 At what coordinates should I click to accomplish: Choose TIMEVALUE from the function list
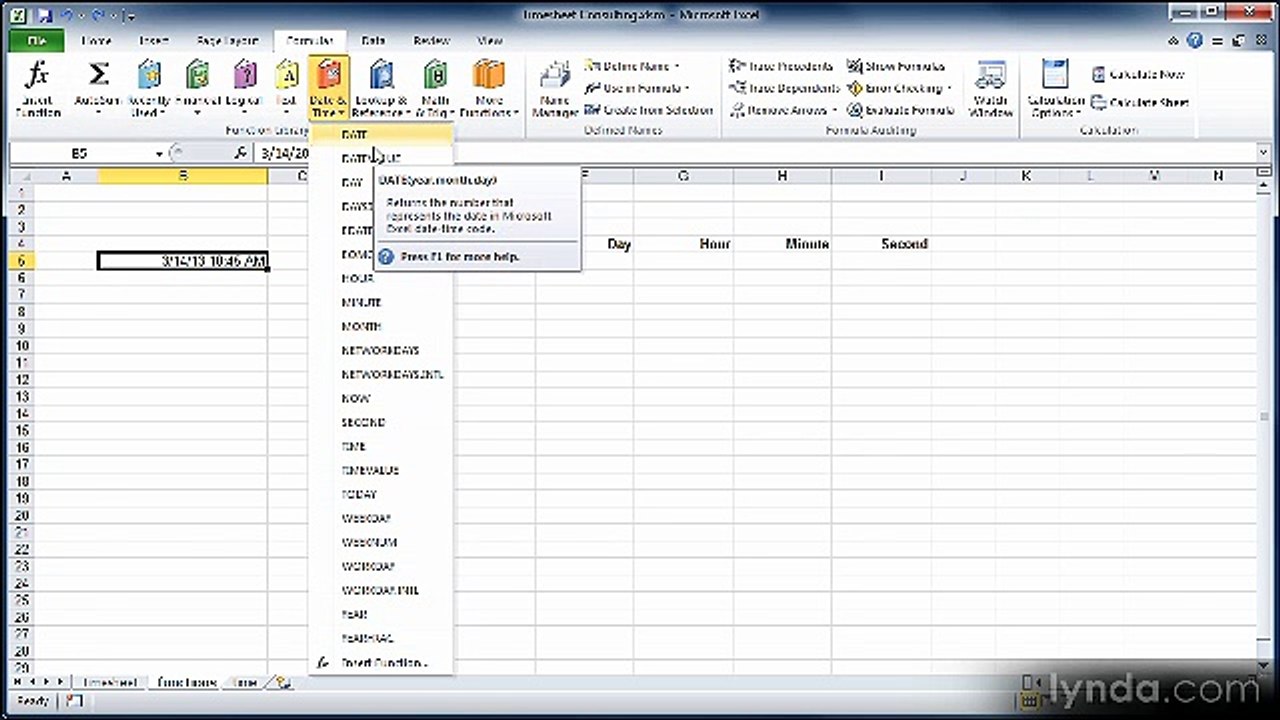(x=382, y=470)
